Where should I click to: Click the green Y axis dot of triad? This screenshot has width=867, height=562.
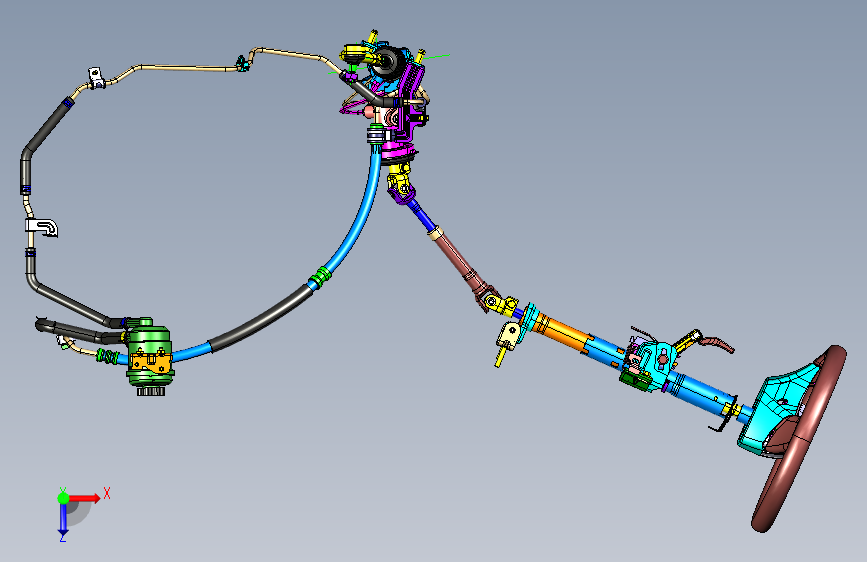point(63,498)
